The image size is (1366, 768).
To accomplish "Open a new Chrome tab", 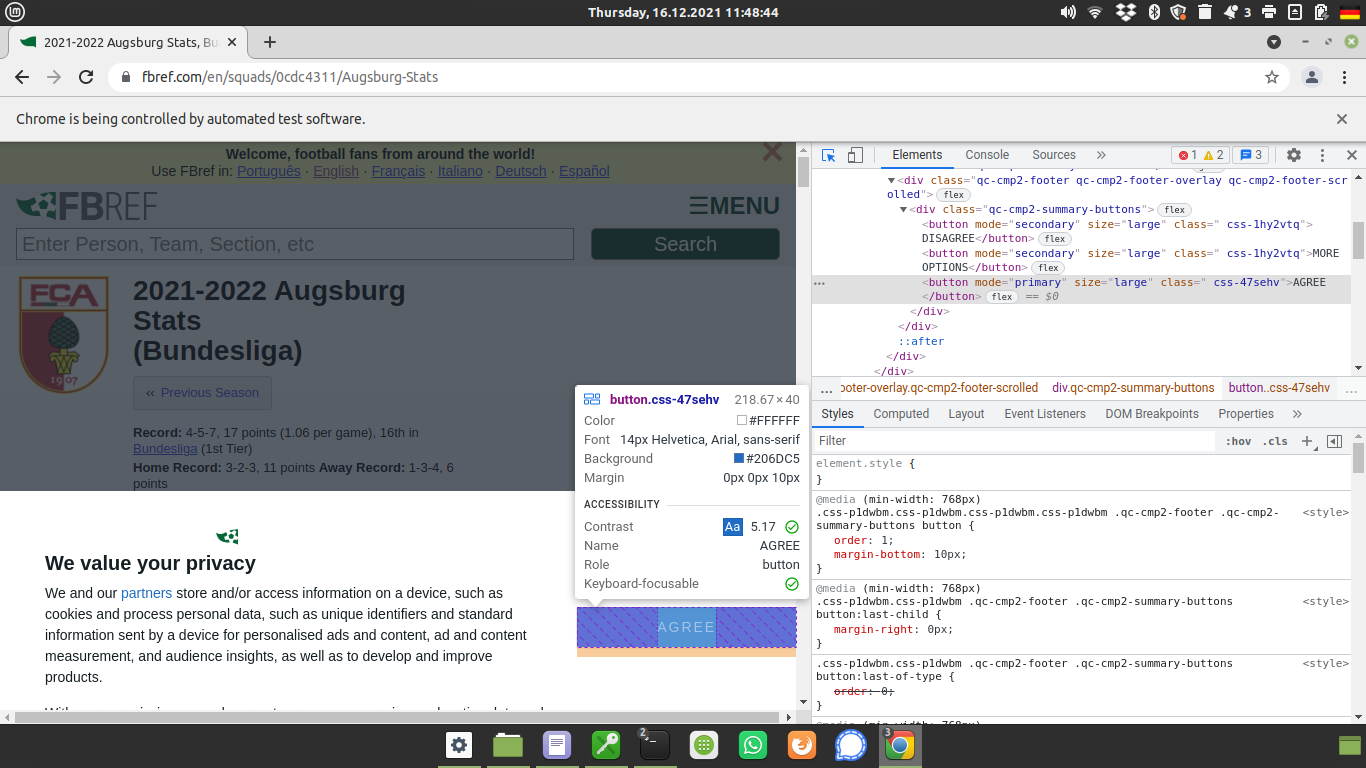I will pos(269,42).
